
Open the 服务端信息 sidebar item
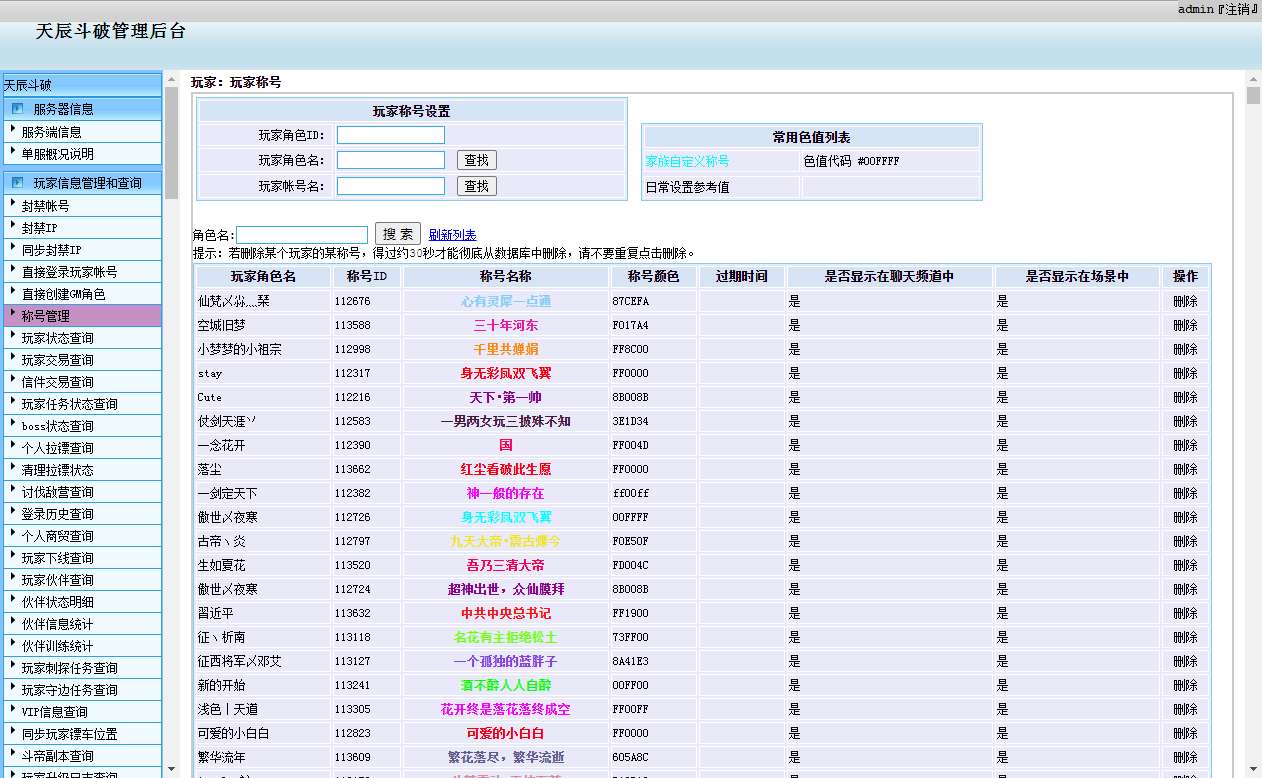(52, 132)
